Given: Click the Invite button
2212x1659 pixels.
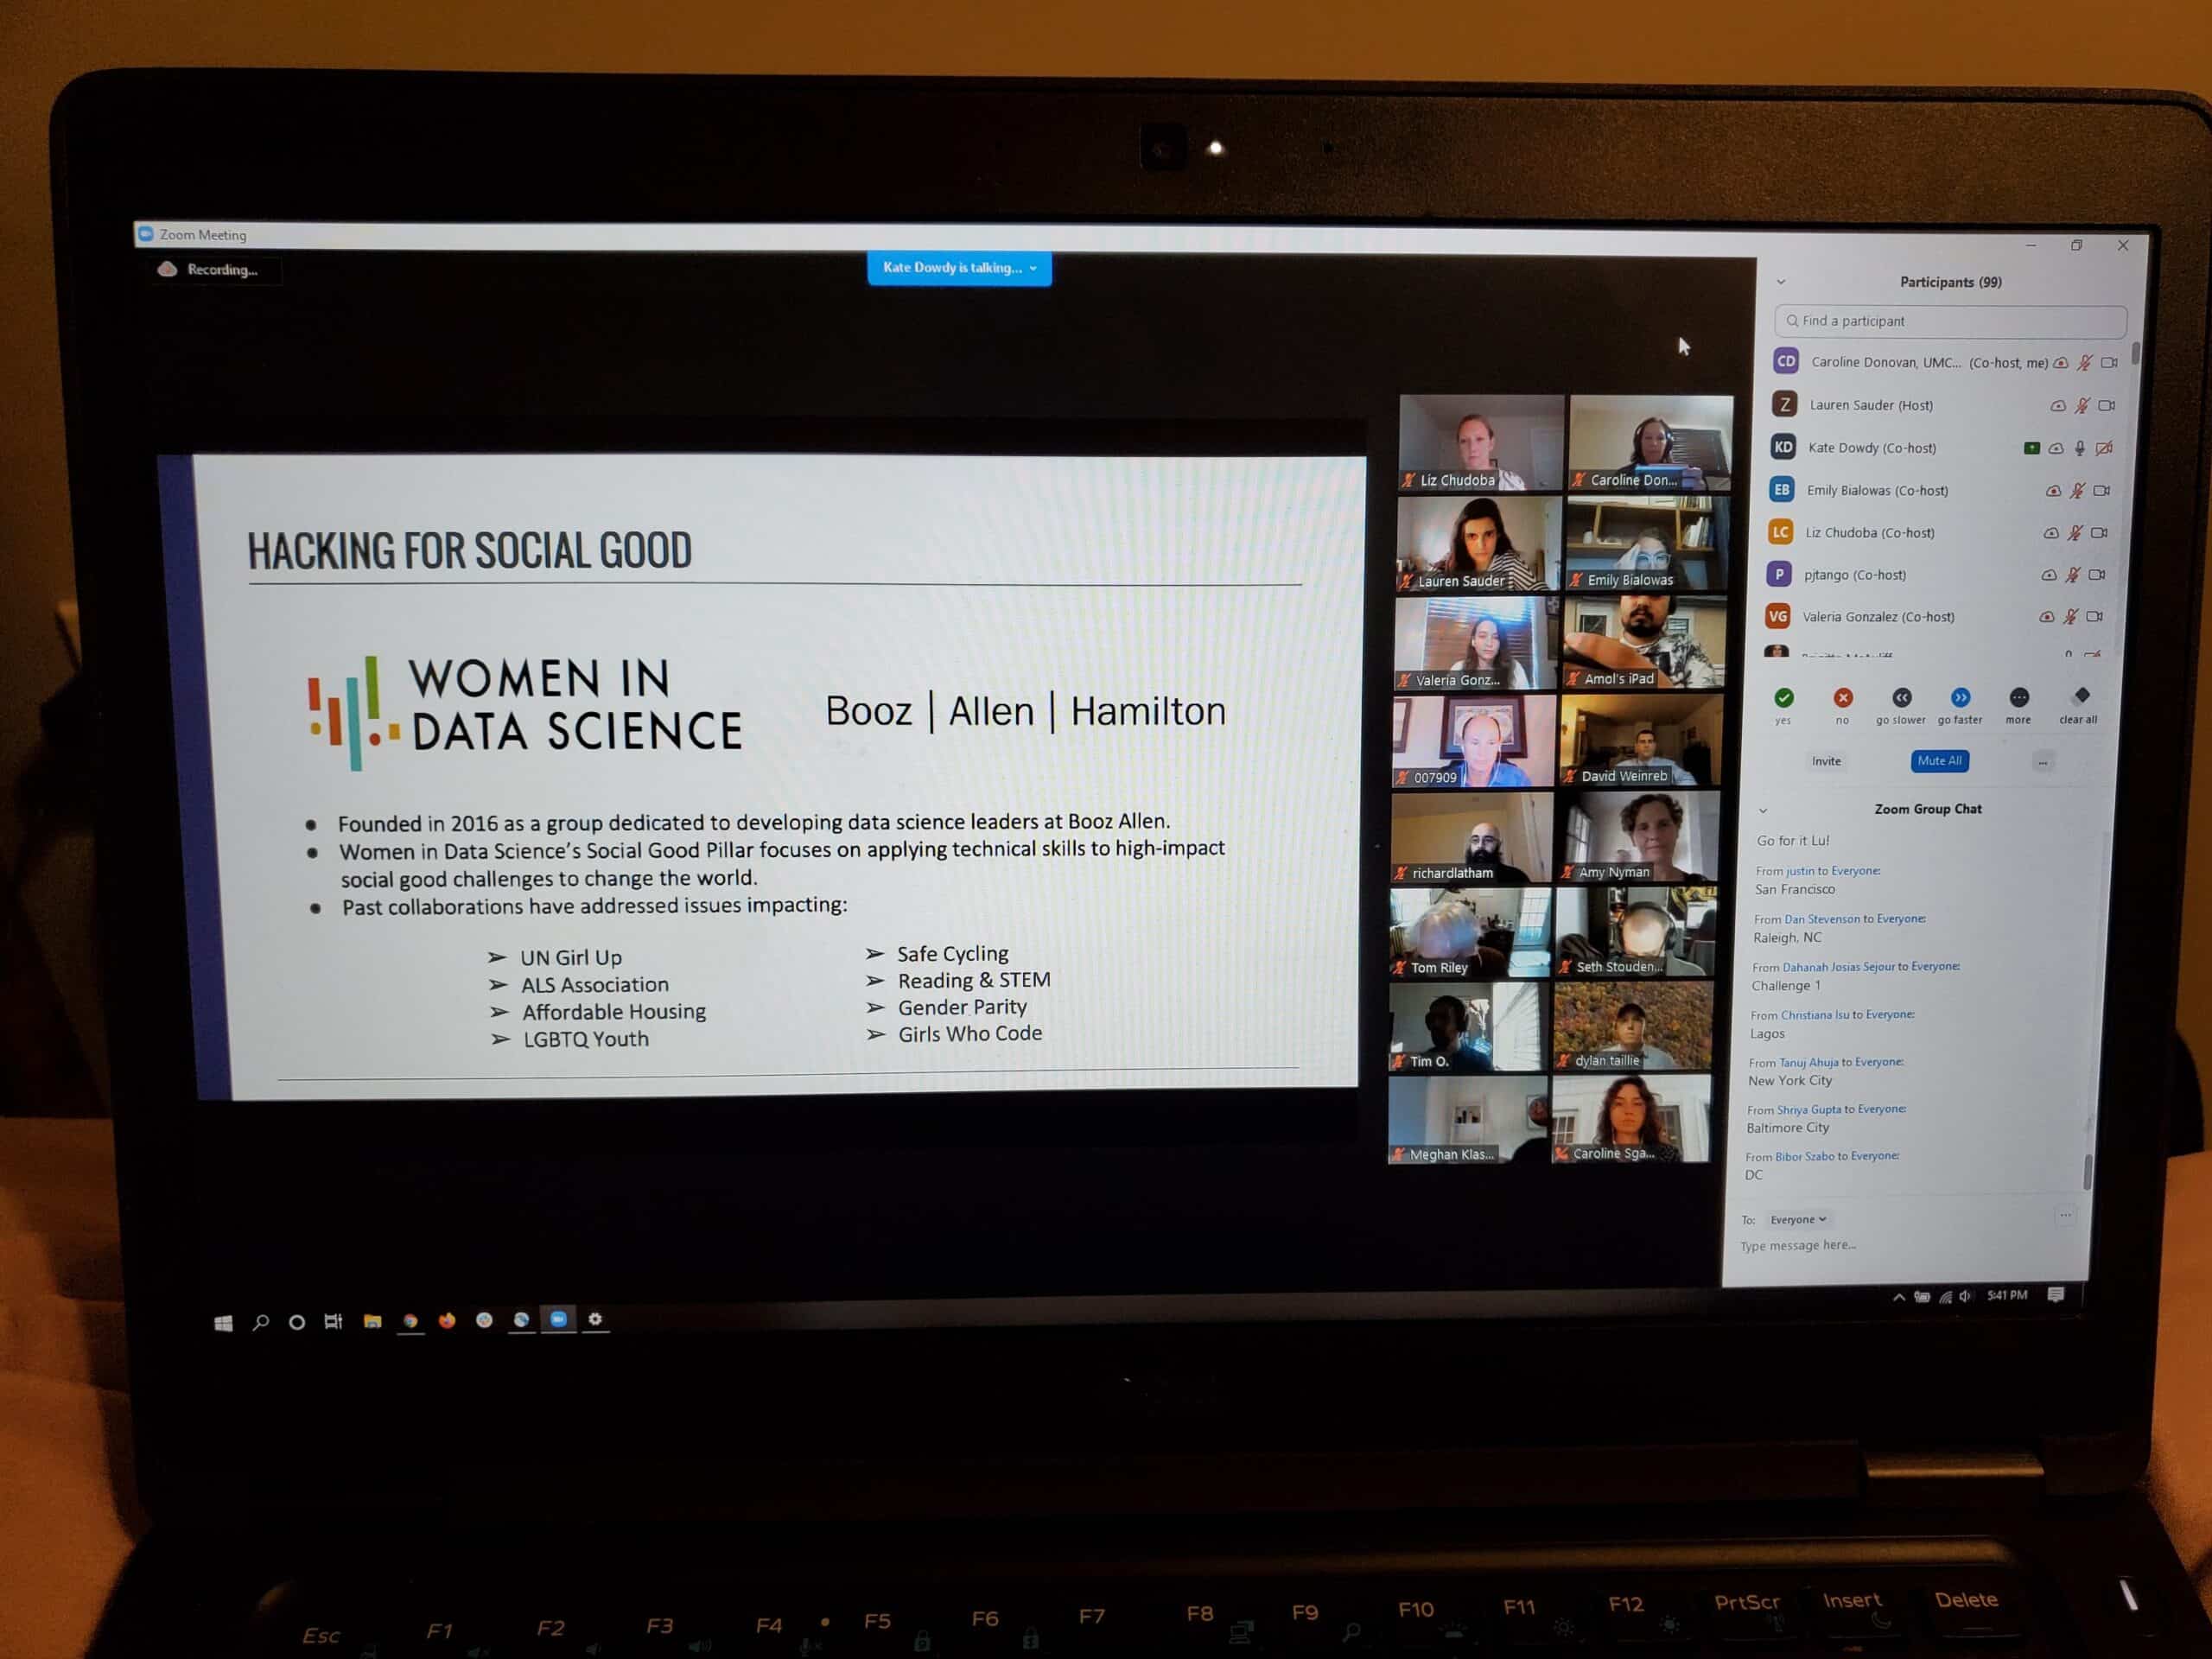Looking at the screenshot, I should (x=1826, y=762).
